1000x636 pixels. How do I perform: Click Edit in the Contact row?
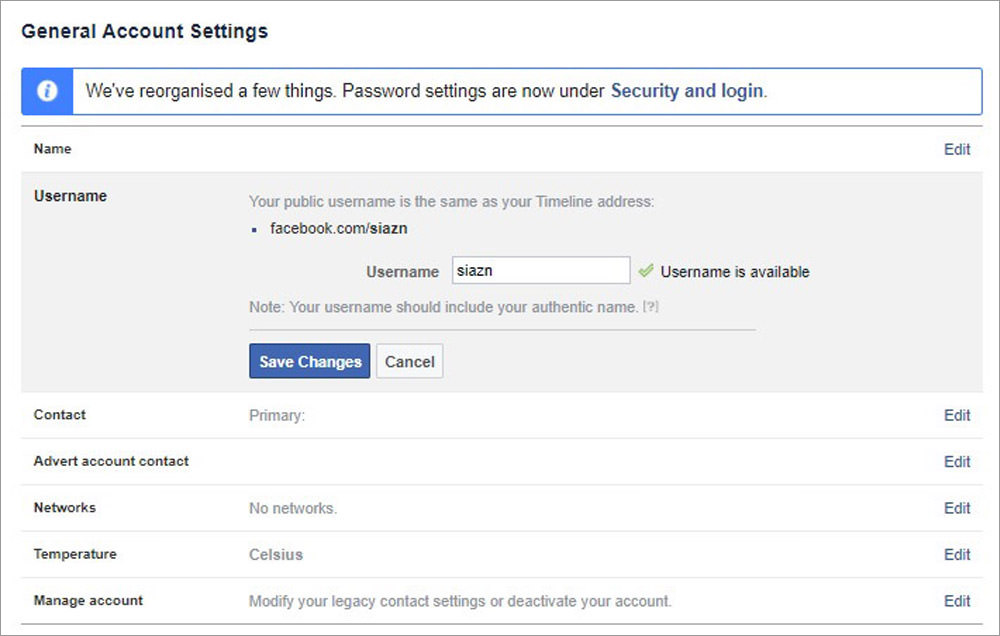pyautogui.click(x=957, y=415)
